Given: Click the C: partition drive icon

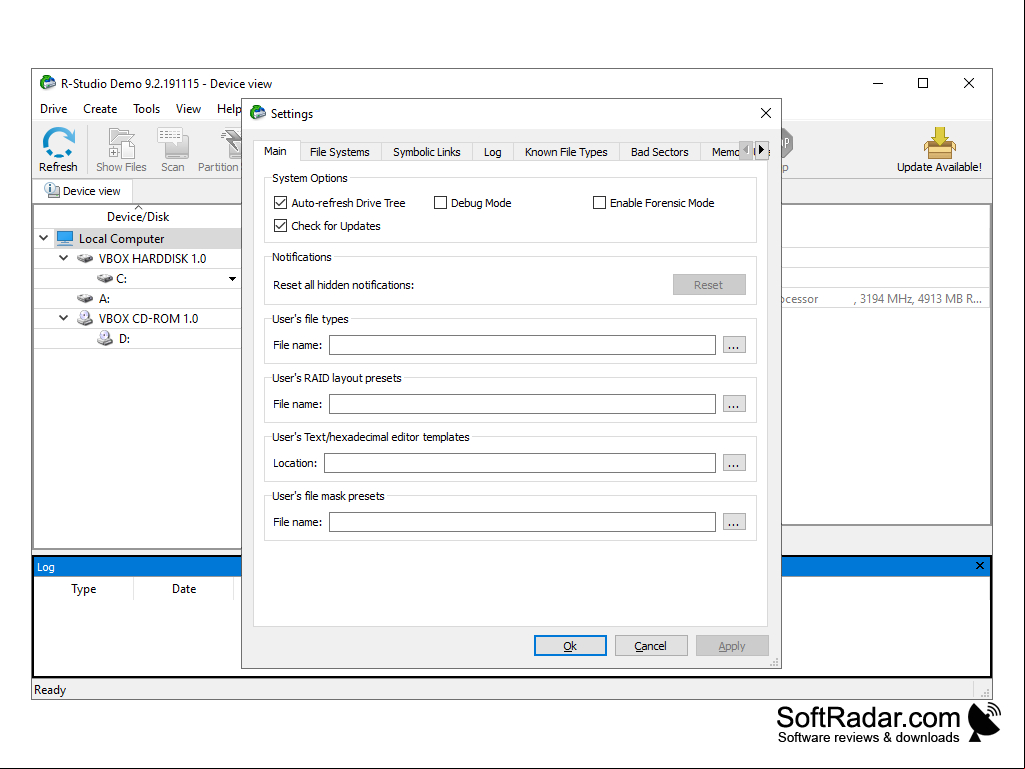Looking at the screenshot, I should coord(105,279).
